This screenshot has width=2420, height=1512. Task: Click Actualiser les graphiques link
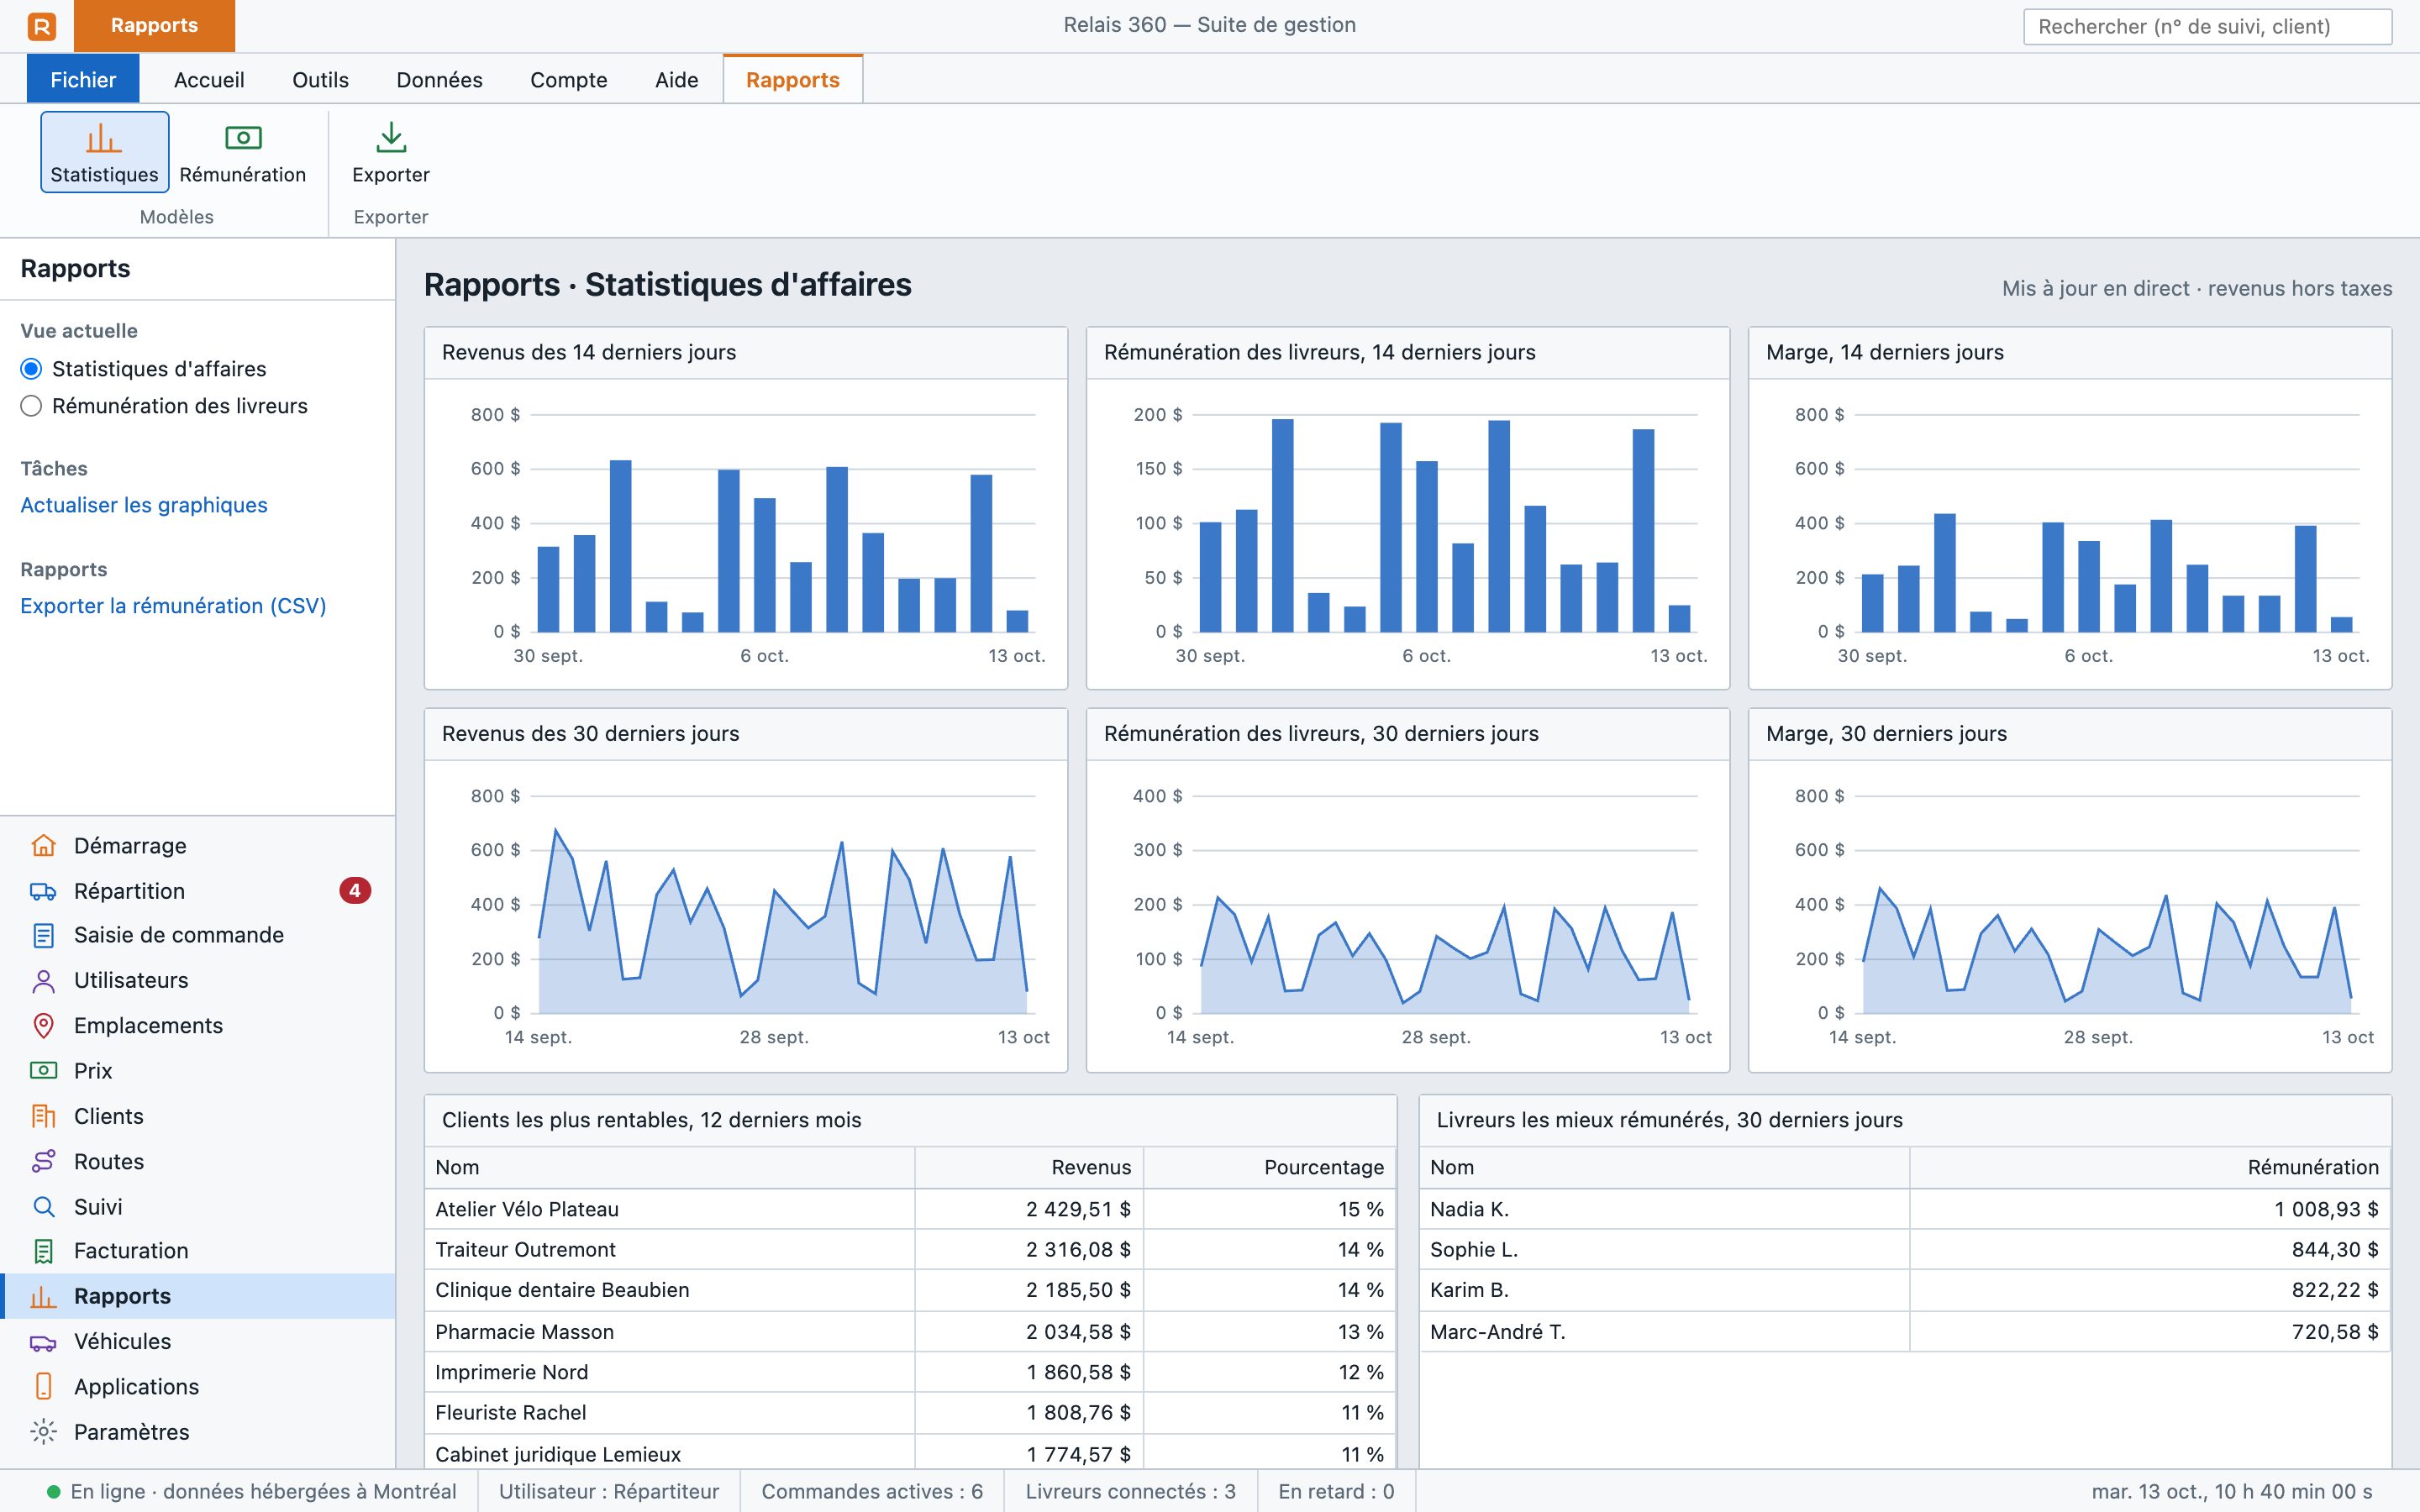[144, 505]
